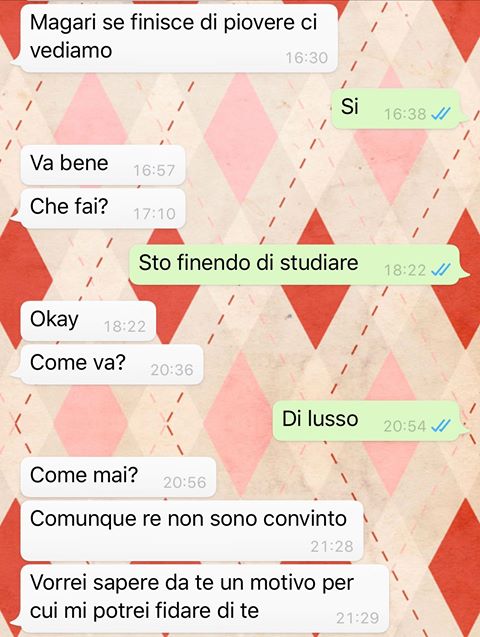Screen dimensions: 480x637
Task: Tap the 'Okay' message bubble
Action: coord(88,321)
